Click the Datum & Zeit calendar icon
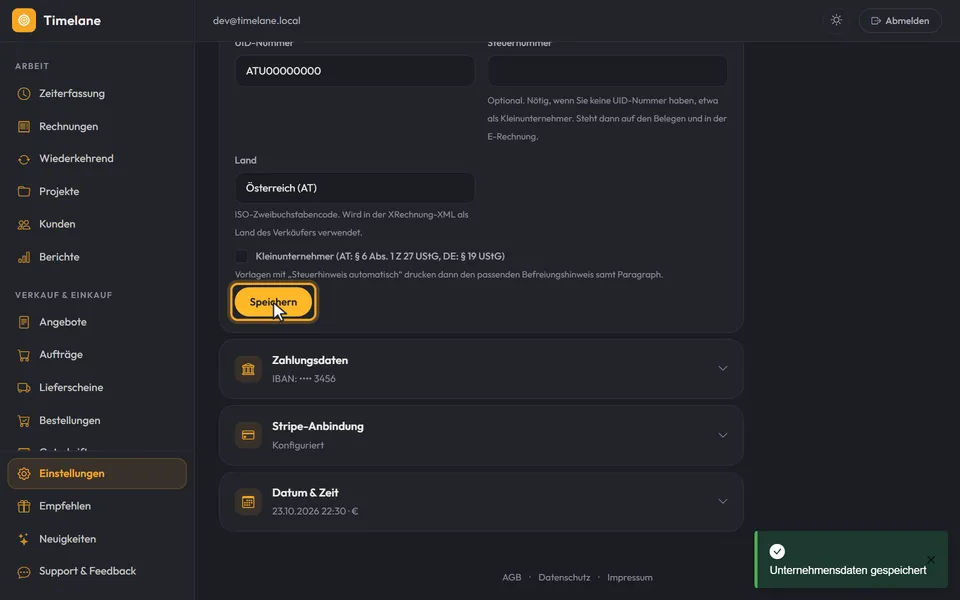Viewport: 960px width, 600px height. coord(248,502)
